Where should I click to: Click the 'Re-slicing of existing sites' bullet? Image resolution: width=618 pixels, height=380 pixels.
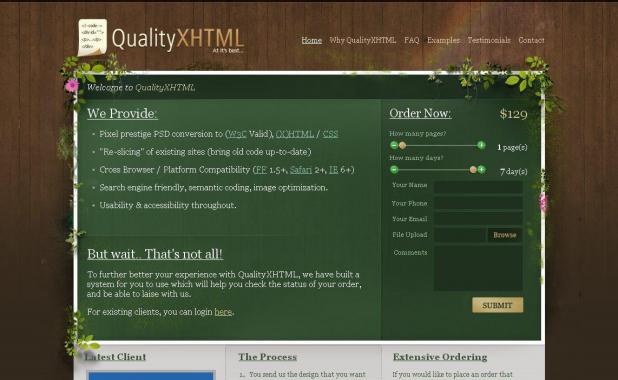[205, 152]
